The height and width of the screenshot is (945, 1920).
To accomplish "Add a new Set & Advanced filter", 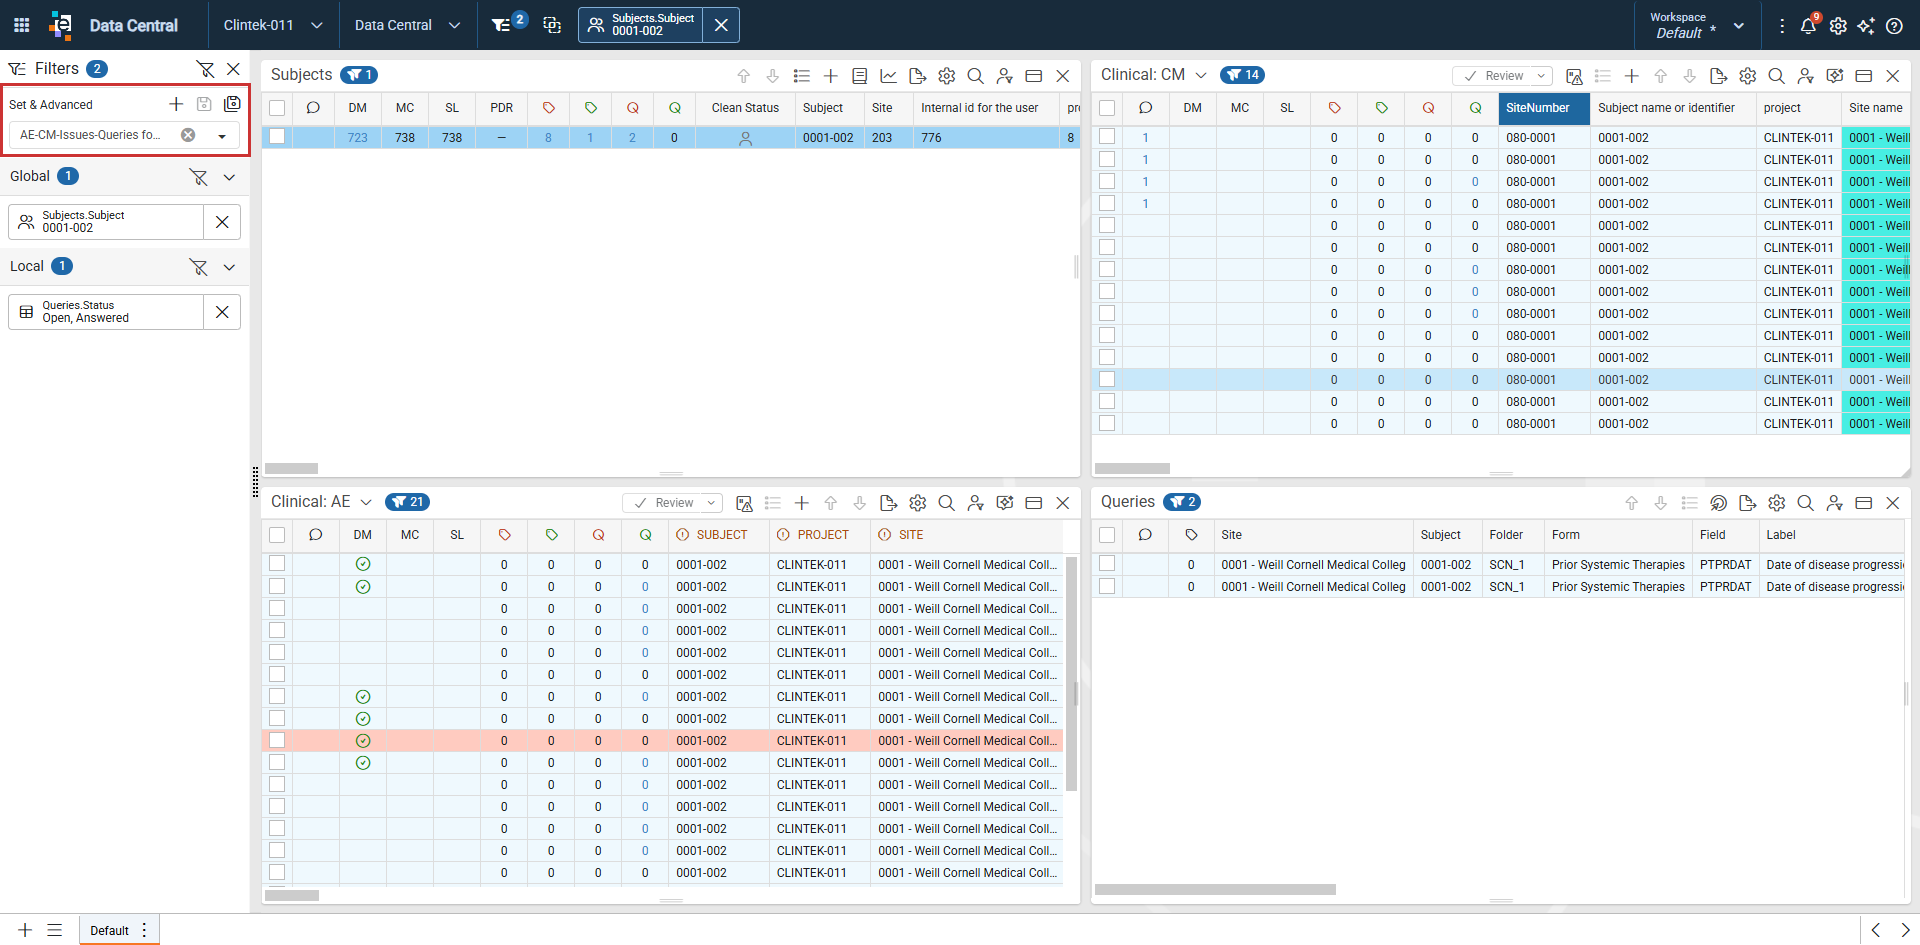I will pos(176,104).
